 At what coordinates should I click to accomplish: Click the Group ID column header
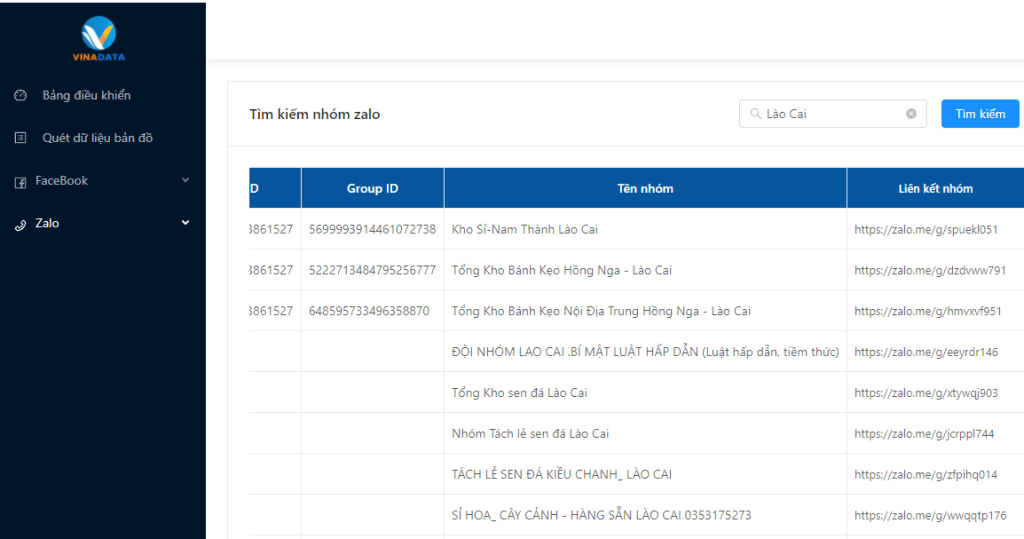[372, 188]
